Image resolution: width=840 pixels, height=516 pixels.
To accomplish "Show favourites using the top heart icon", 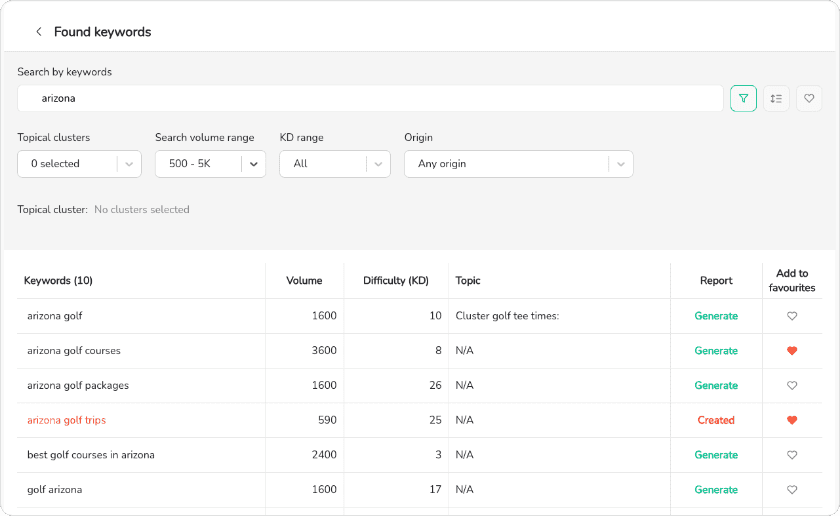I will pyautogui.click(x=809, y=98).
